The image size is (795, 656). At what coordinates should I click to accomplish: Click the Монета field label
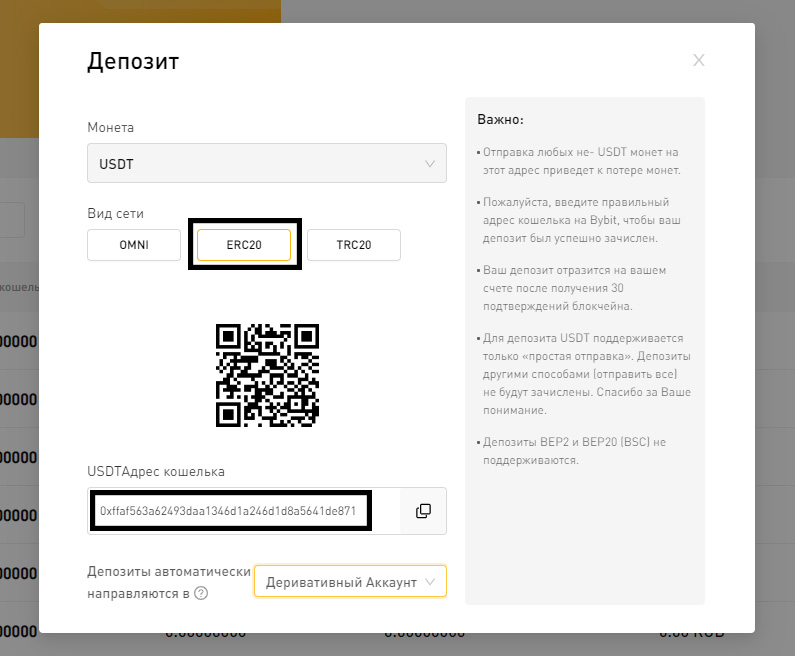(x=111, y=127)
